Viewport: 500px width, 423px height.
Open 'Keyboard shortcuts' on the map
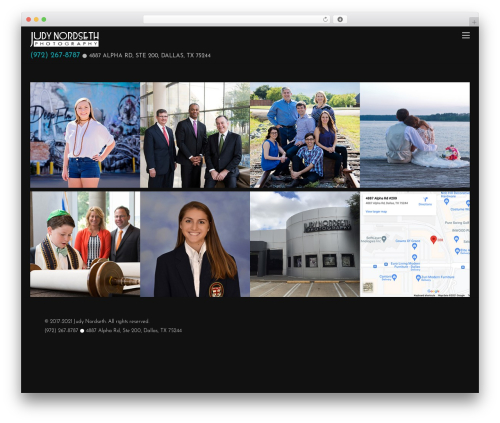(424, 295)
